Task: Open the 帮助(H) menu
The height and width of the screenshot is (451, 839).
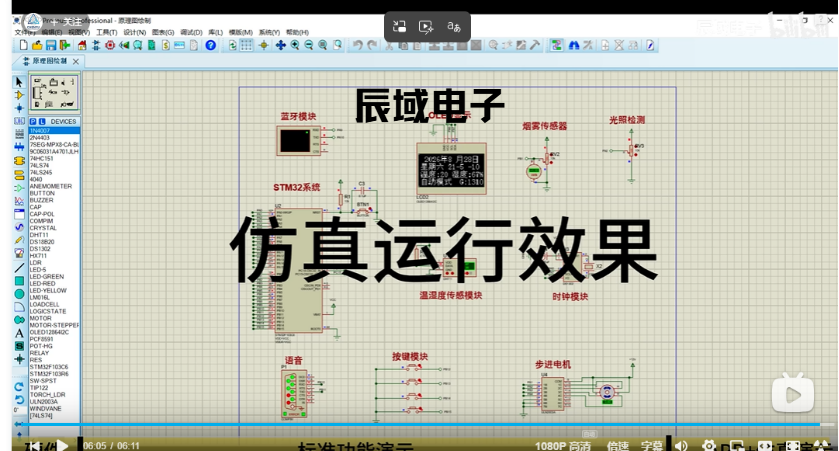Action: (x=298, y=32)
